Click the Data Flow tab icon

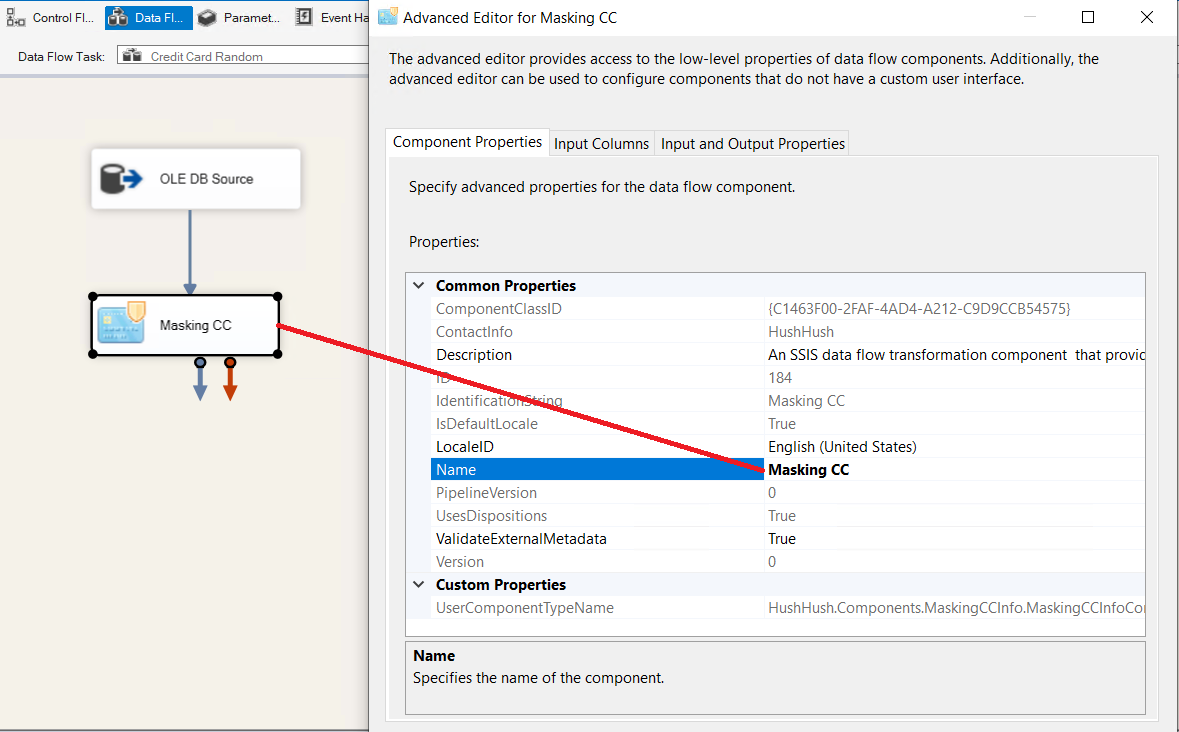(x=118, y=17)
